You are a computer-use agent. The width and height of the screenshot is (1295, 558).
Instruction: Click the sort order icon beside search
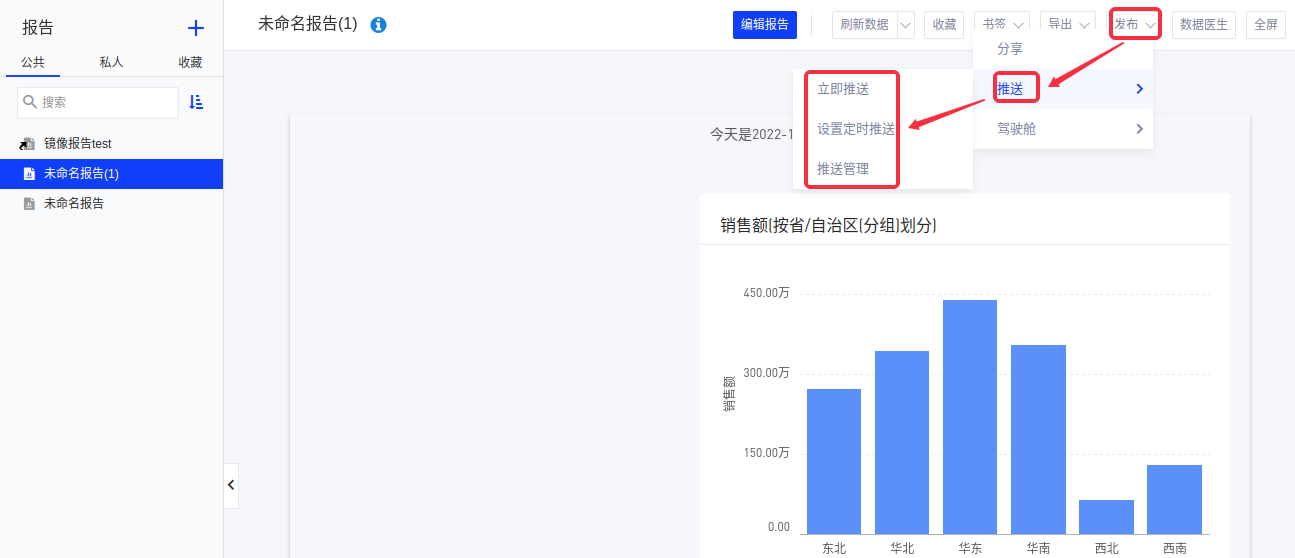click(x=196, y=102)
